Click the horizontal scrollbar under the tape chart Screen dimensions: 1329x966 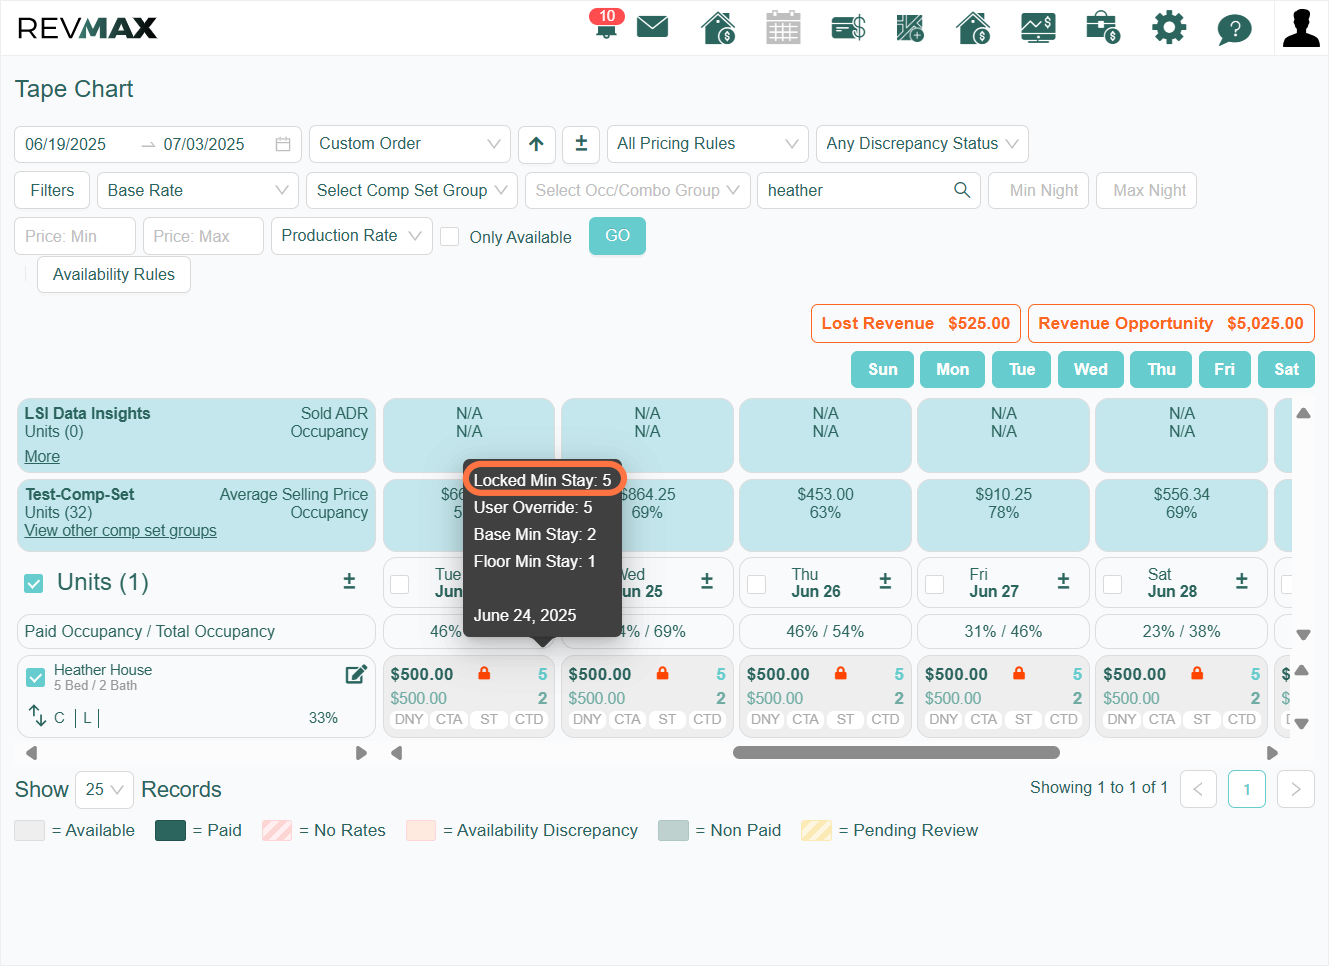point(896,752)
